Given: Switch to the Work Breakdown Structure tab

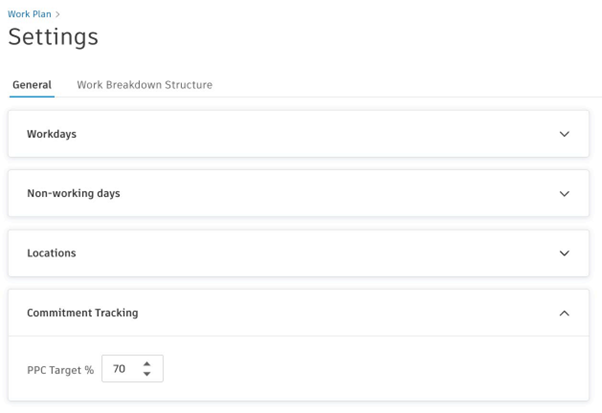Looking at the screenshot, I should coord(144,85).
